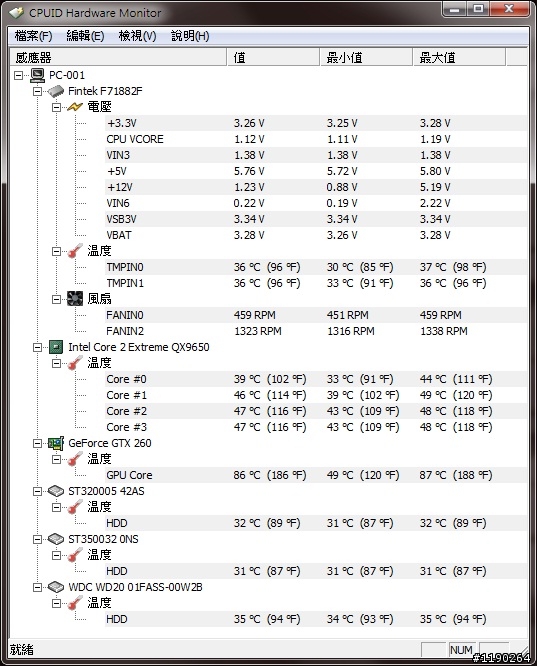This screenshot has width=537, height=666.
Task: Select the VBAT row
Action: [316, 235]
